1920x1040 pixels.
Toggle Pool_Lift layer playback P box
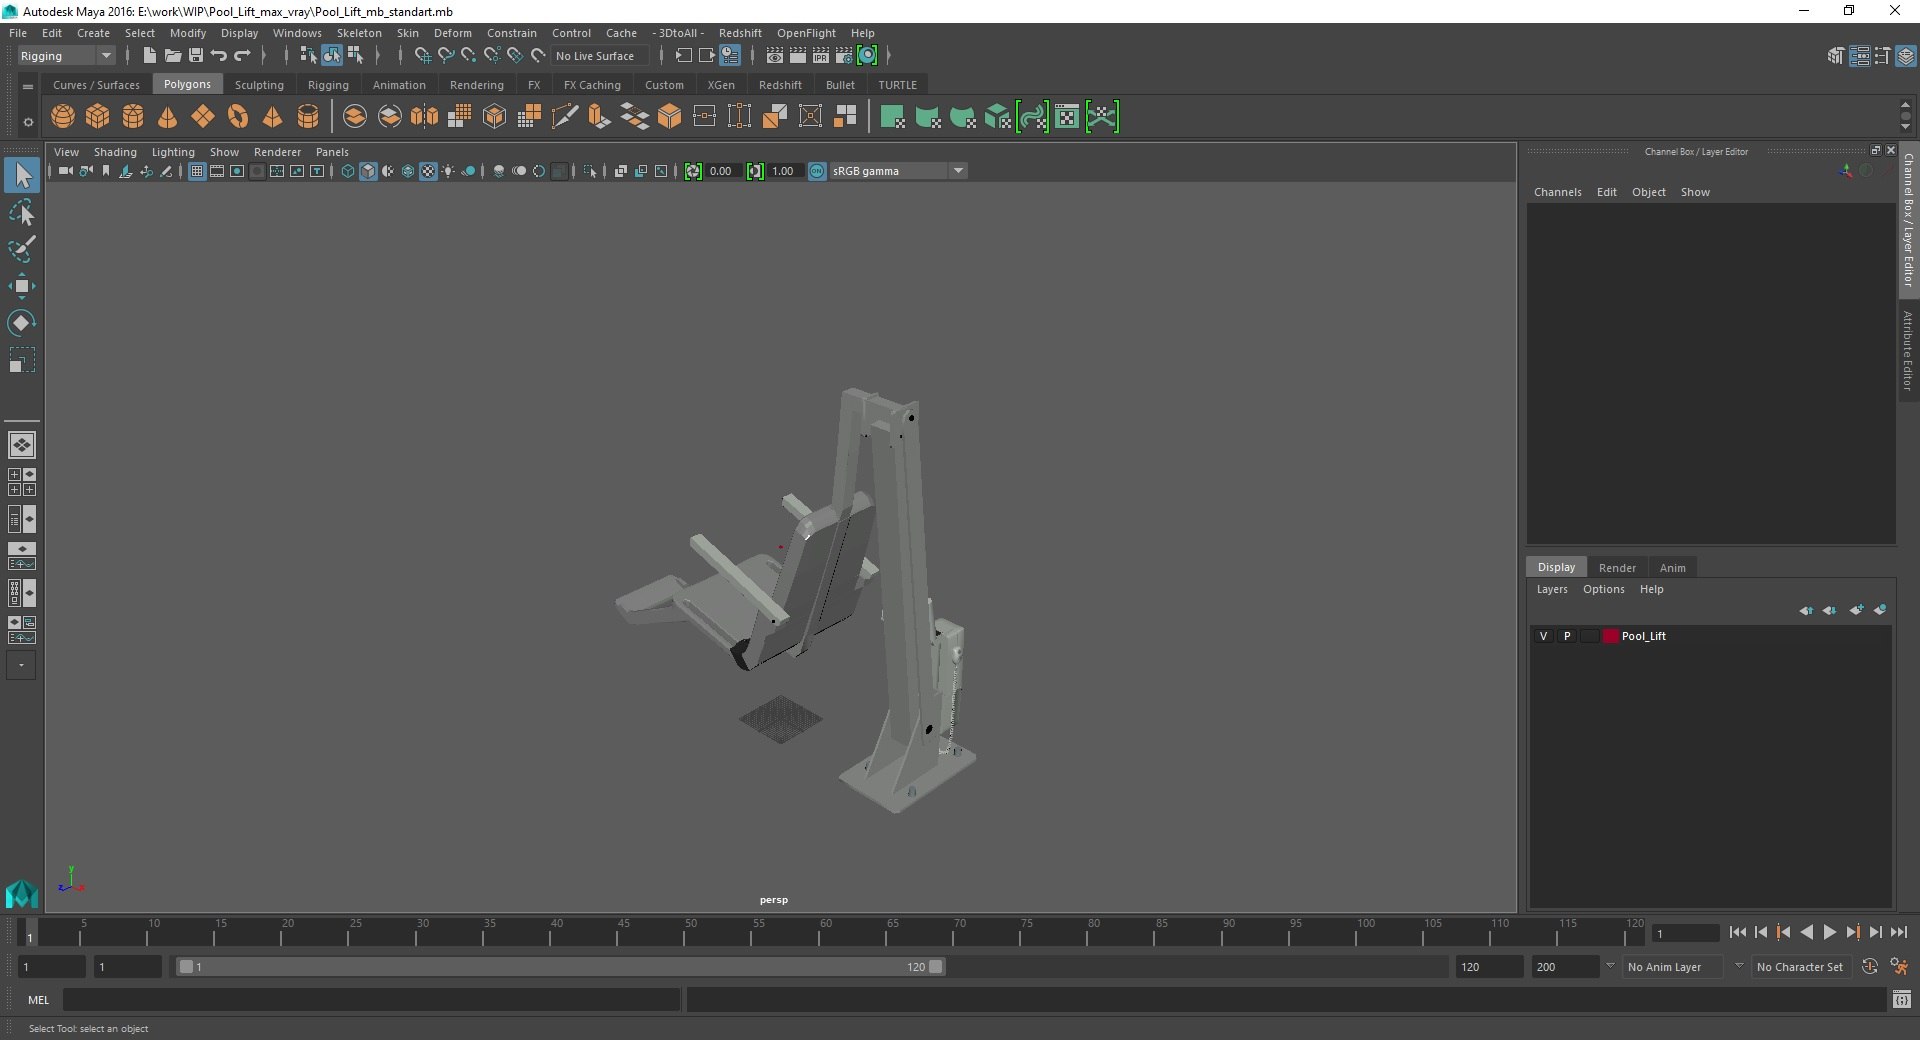click(x=1567, y=636)
